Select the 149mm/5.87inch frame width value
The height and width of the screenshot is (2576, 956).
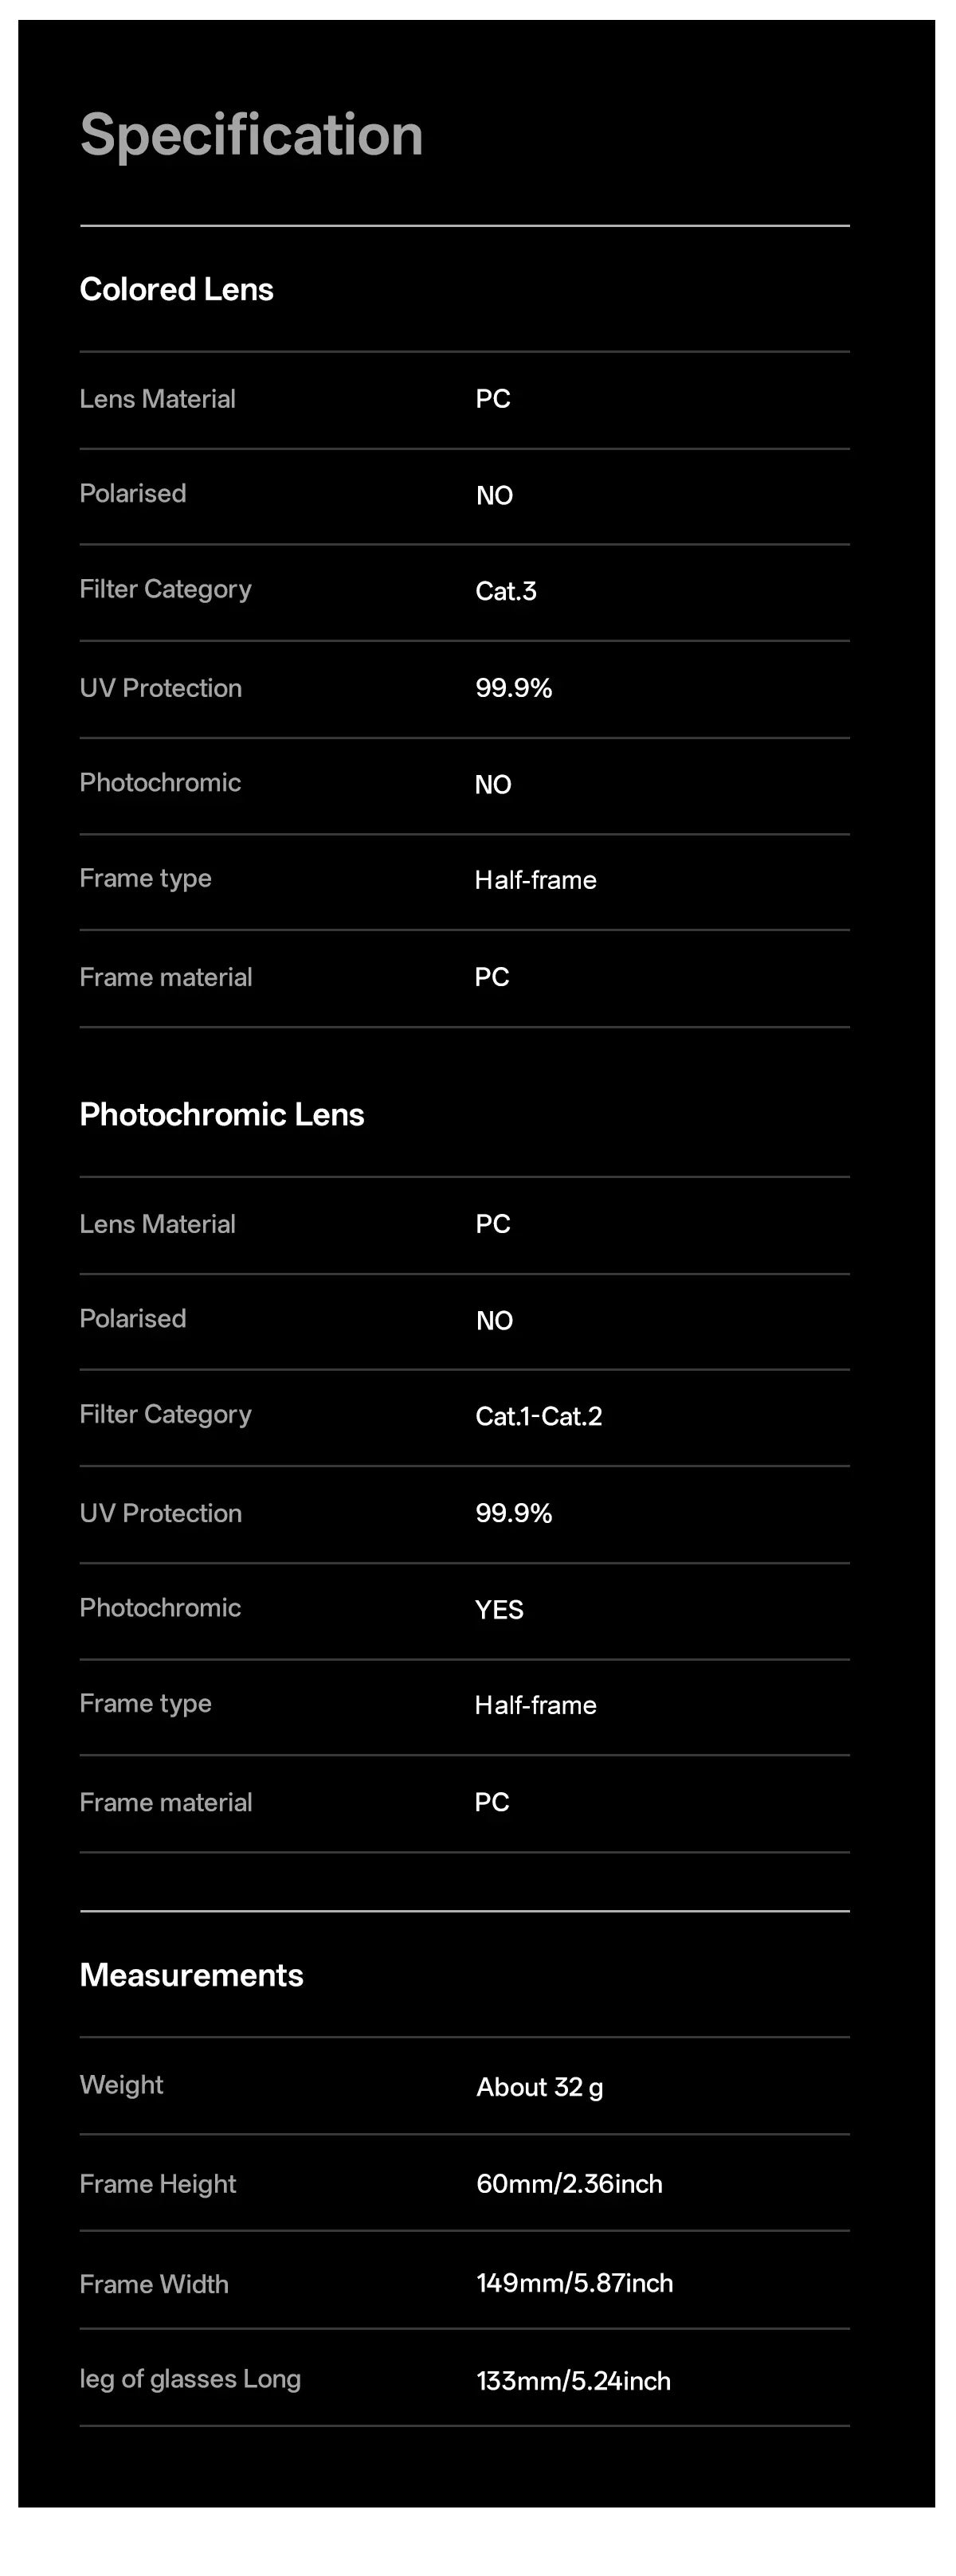(575, 2283)
